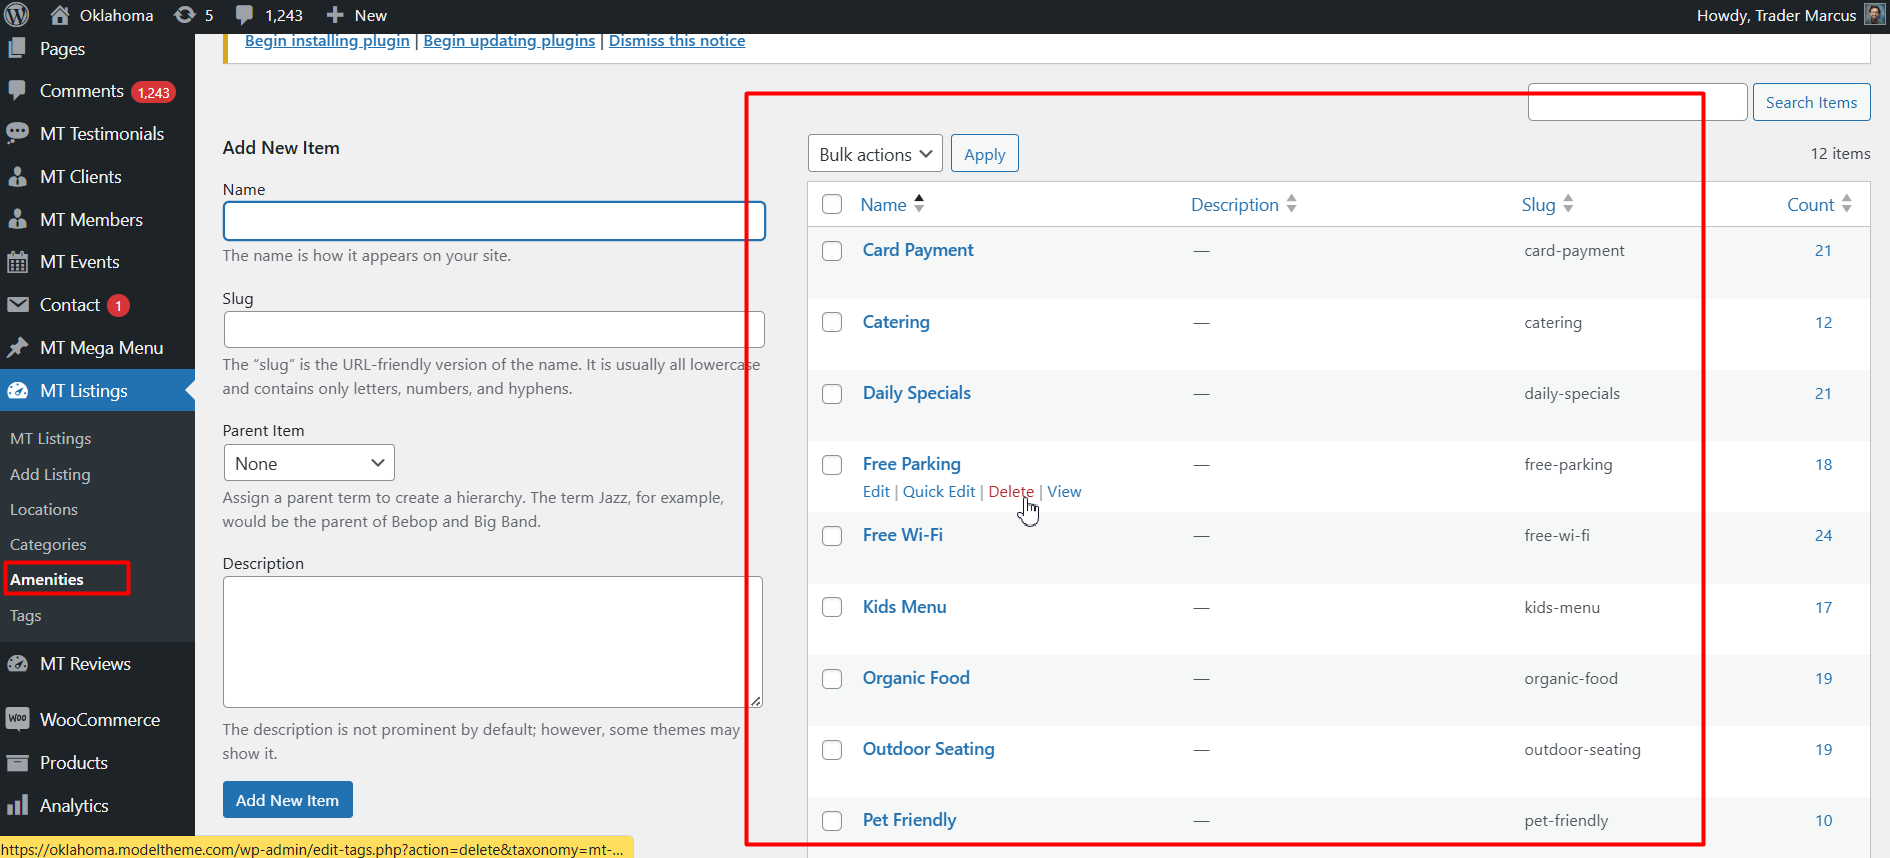The image size is (1890, 858).
Task: Toggle the select-all checkbox in header
Action: click(832, 204)
